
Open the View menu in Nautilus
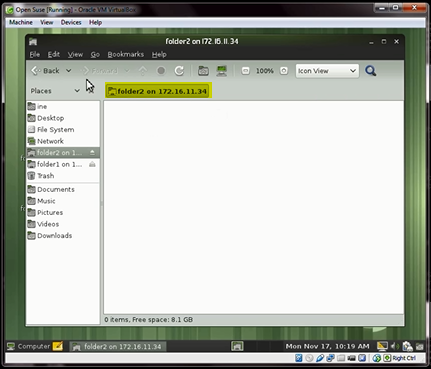coord(75,54)
